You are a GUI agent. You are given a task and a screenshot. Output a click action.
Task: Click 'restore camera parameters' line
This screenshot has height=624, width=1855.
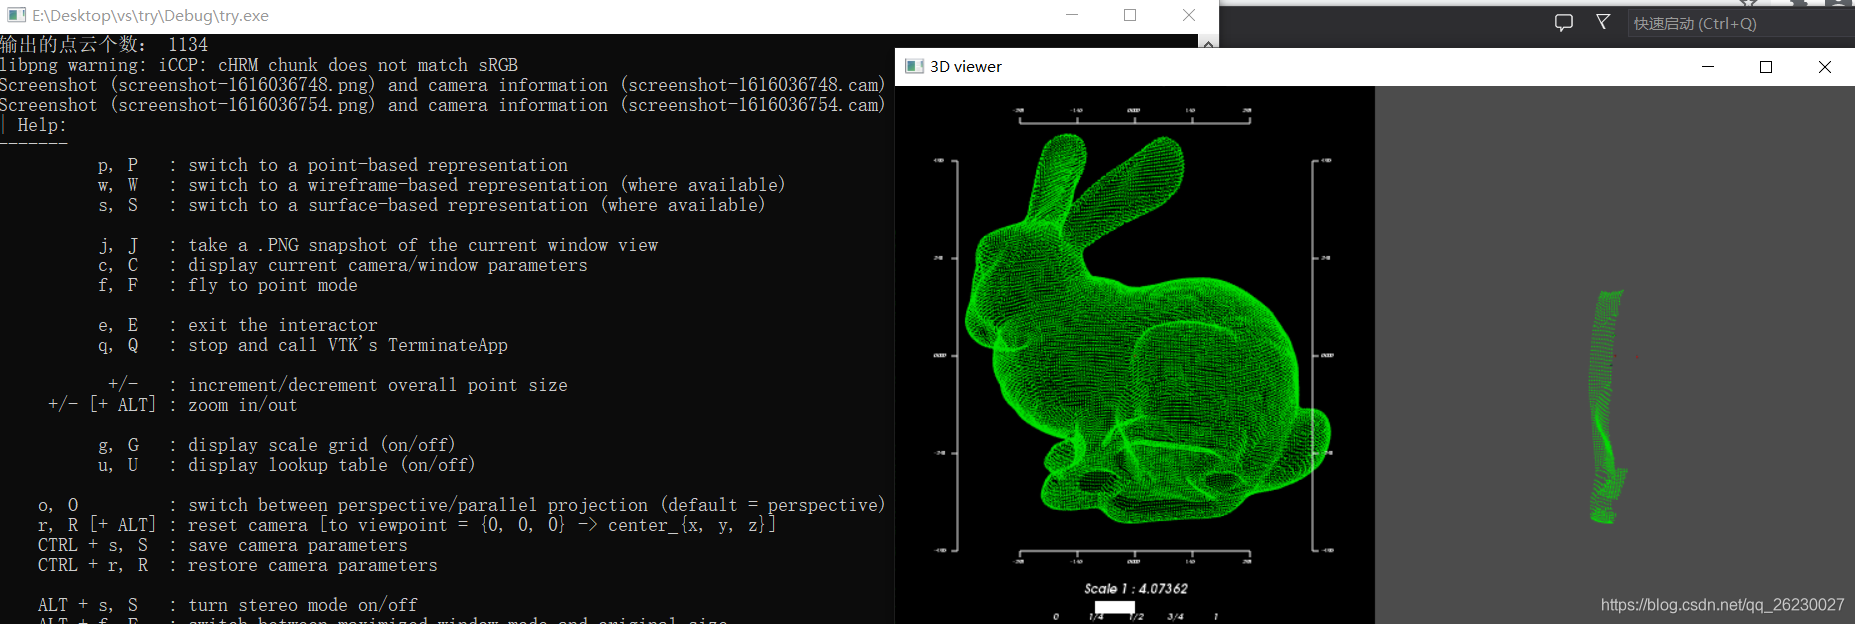pos(313,565)
